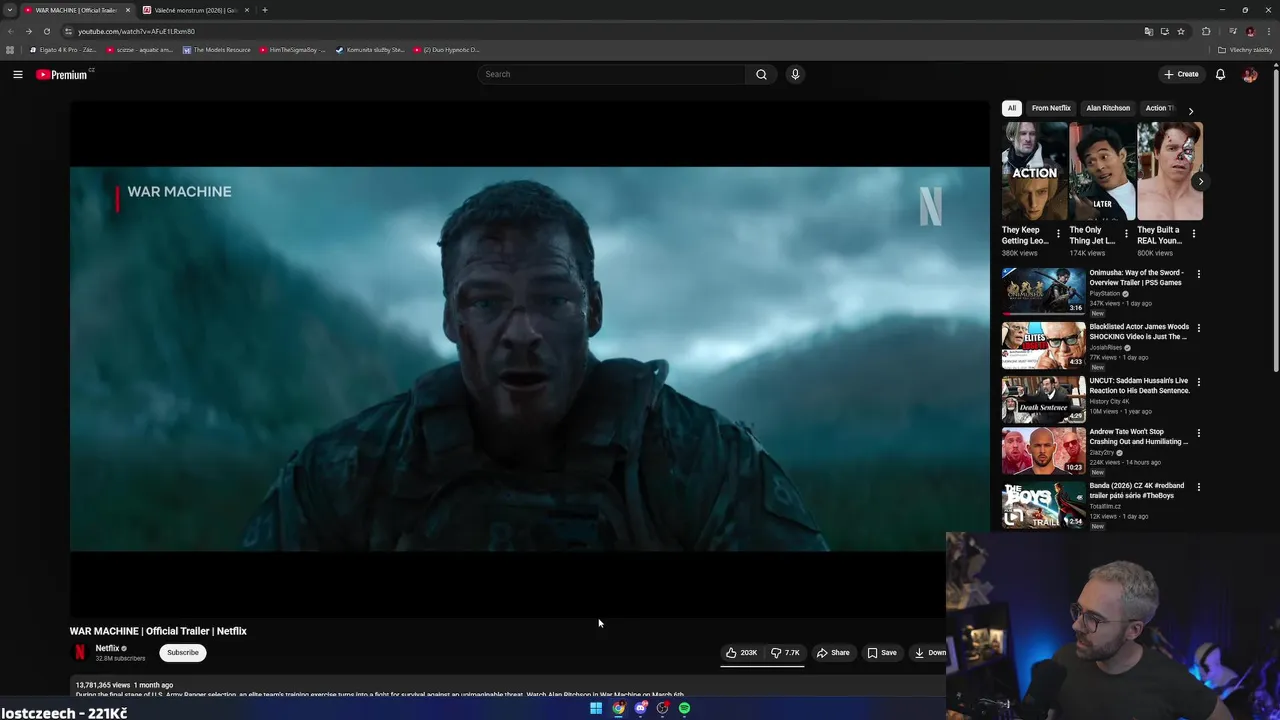Show next shorts with carousel arrow
The width and height of the screenshot is (1280, 720).
1200,181
